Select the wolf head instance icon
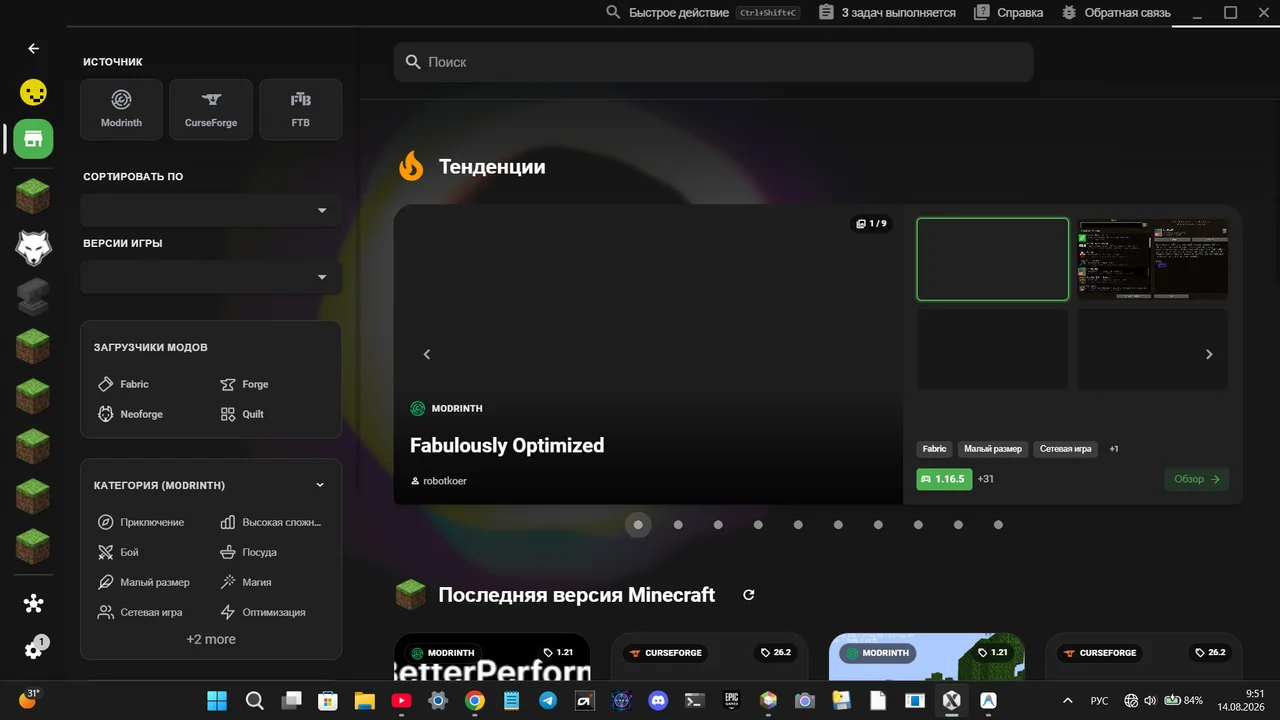The width and height of the screenshot is (1280, 720). click(33, 247)
